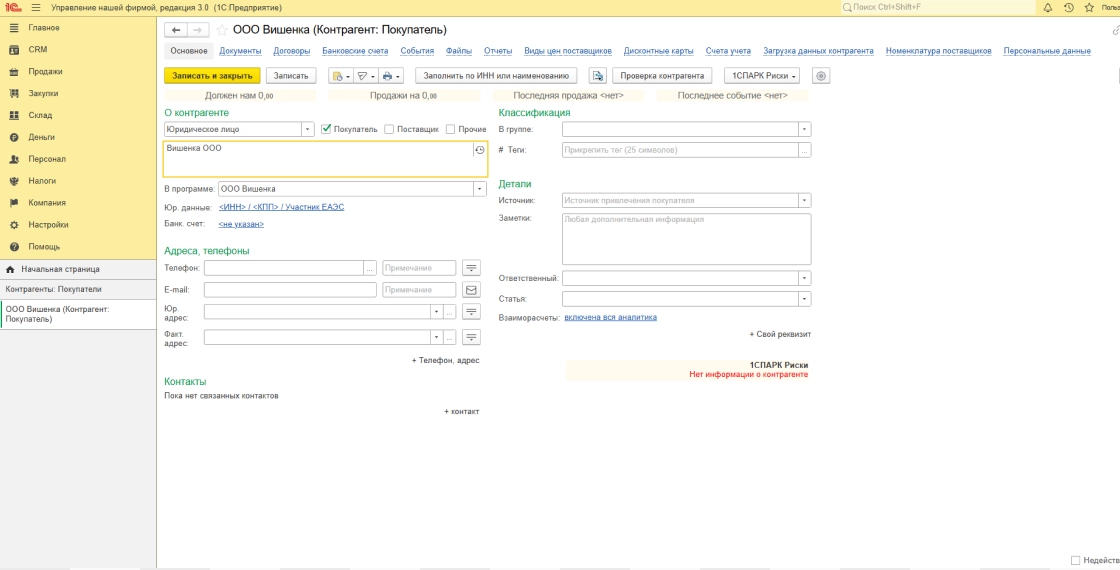
Task: Open the ИНН / КПП / Участник ЕАЭС link
Action: click(281, 207)
